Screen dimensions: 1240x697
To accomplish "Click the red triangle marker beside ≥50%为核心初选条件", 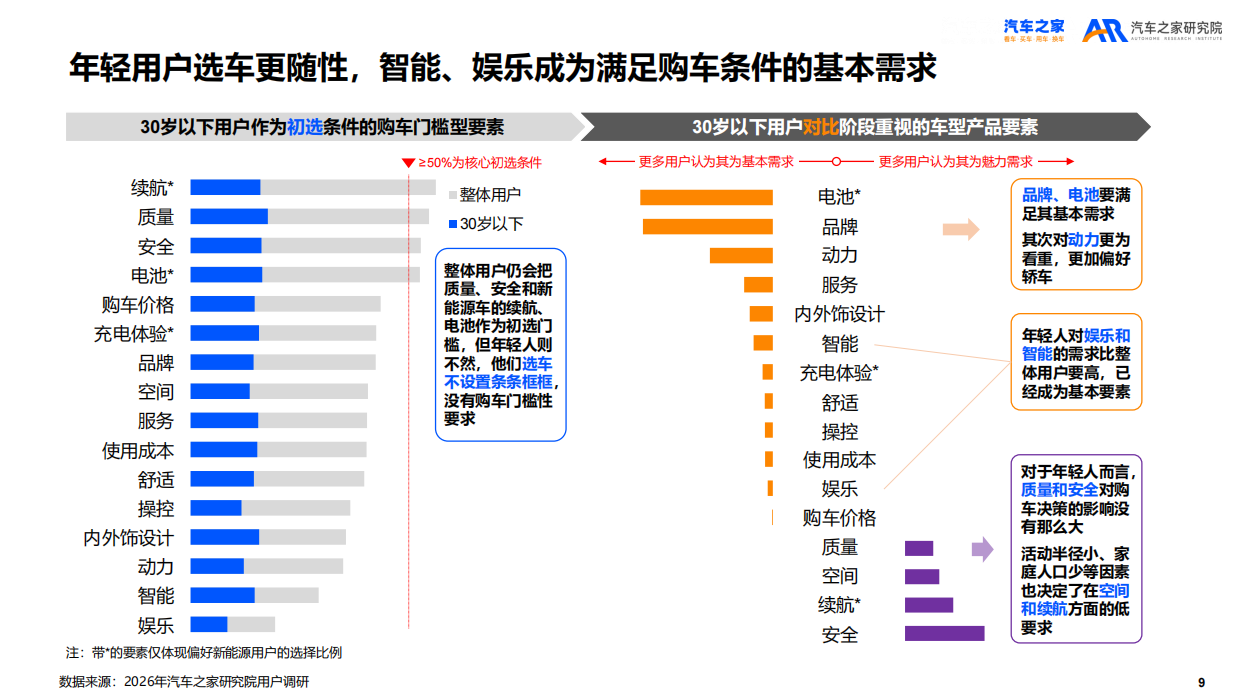I will point(408,160).
